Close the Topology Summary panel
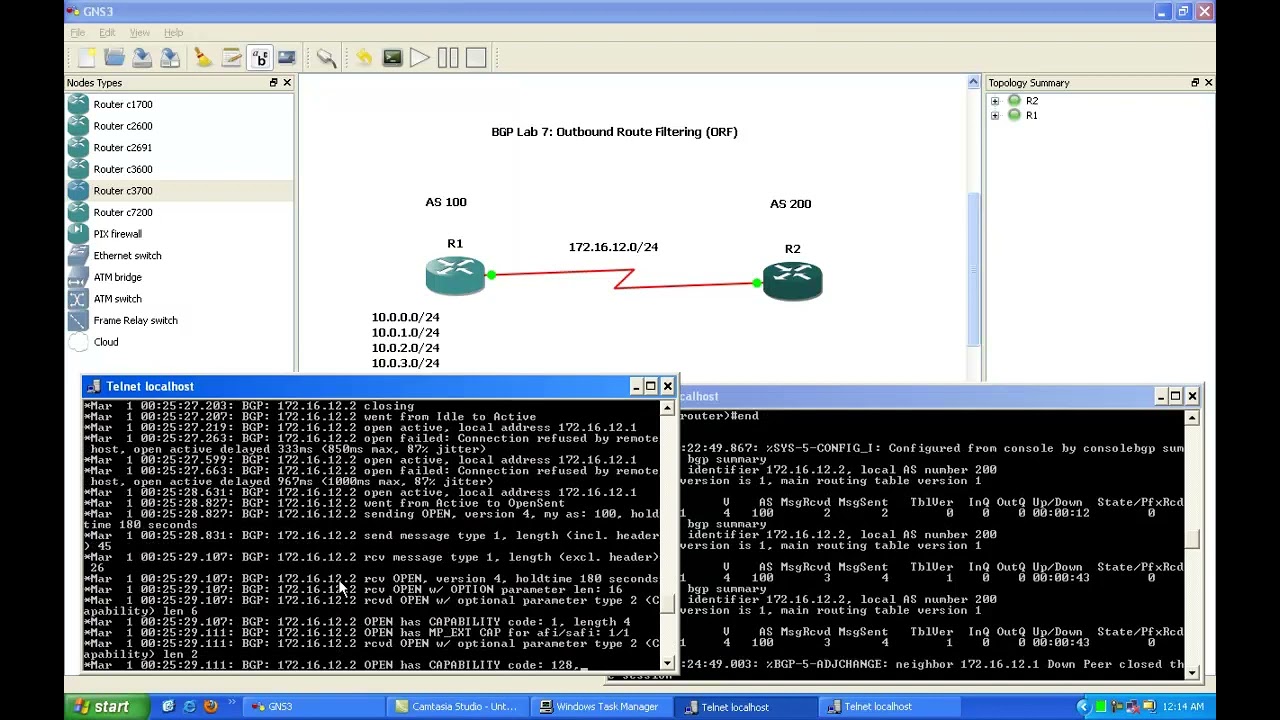The image size is (1280, 720). pyautogui.click(x=1208, y=83)
